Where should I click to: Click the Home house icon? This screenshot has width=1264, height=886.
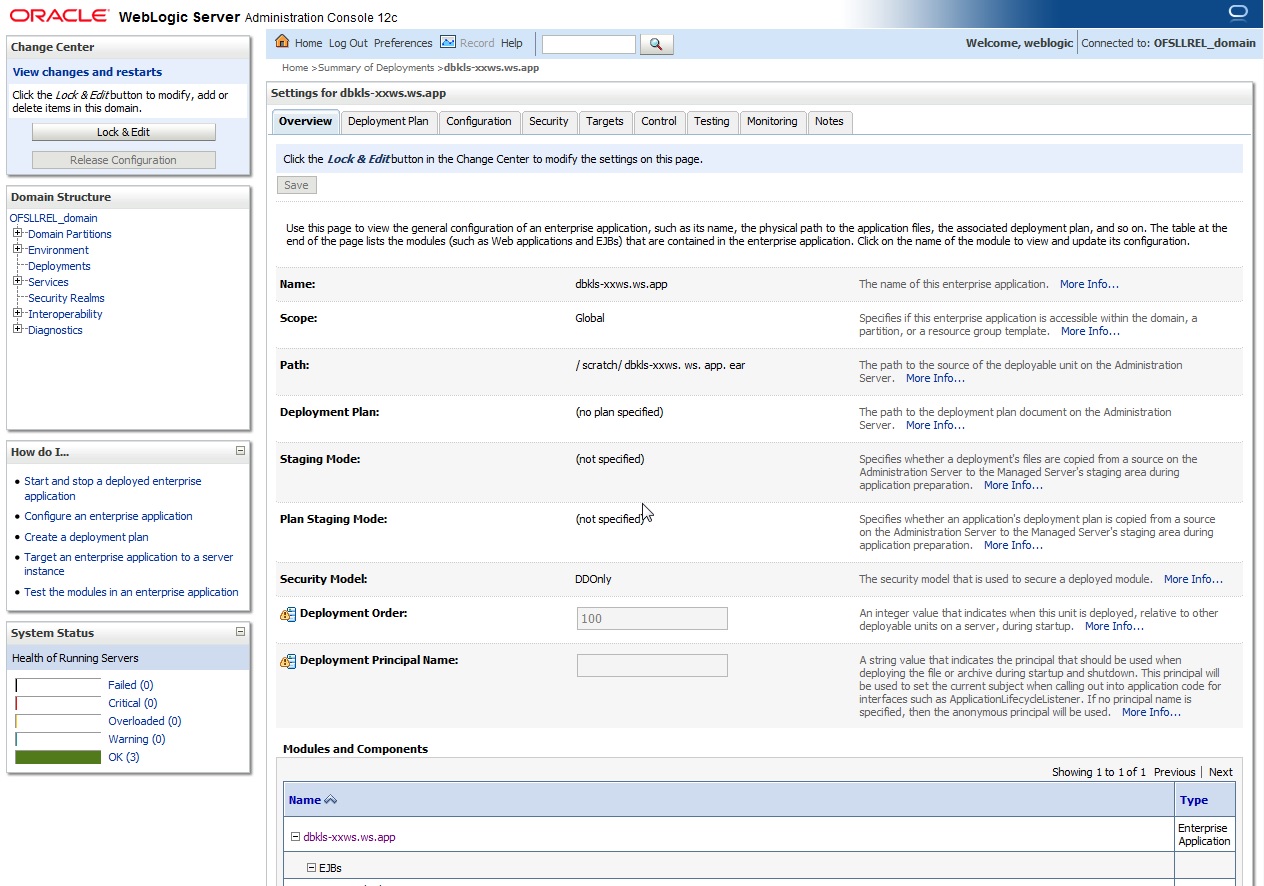pyautogui.click(x=282, y=42)
